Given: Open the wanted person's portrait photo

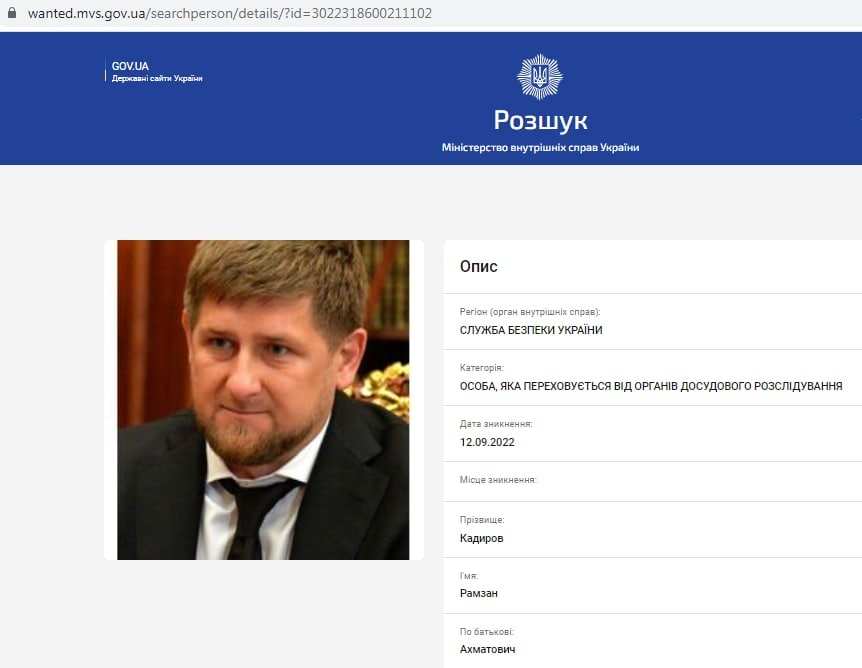Looking at the screenshot, I should point(263,400).
